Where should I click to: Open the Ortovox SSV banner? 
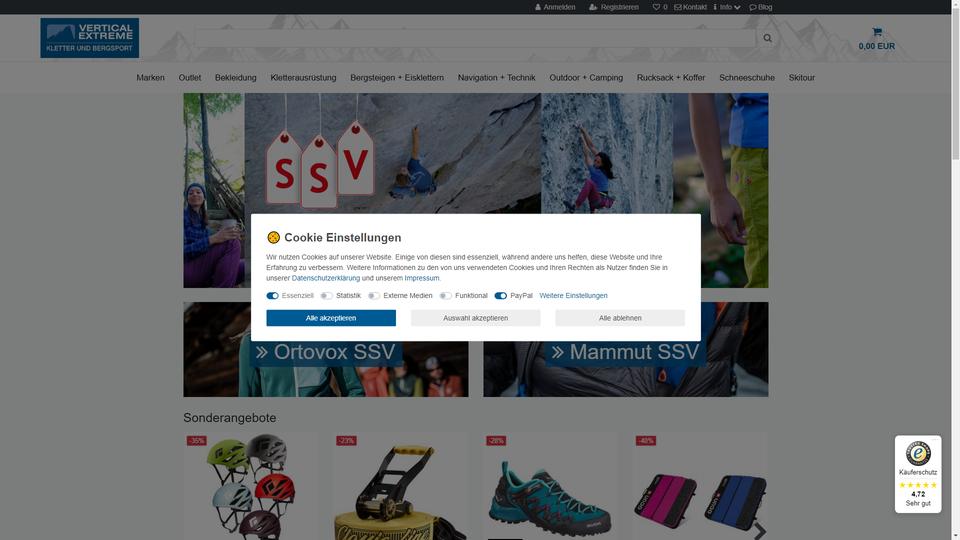click(x=326, y=350)
